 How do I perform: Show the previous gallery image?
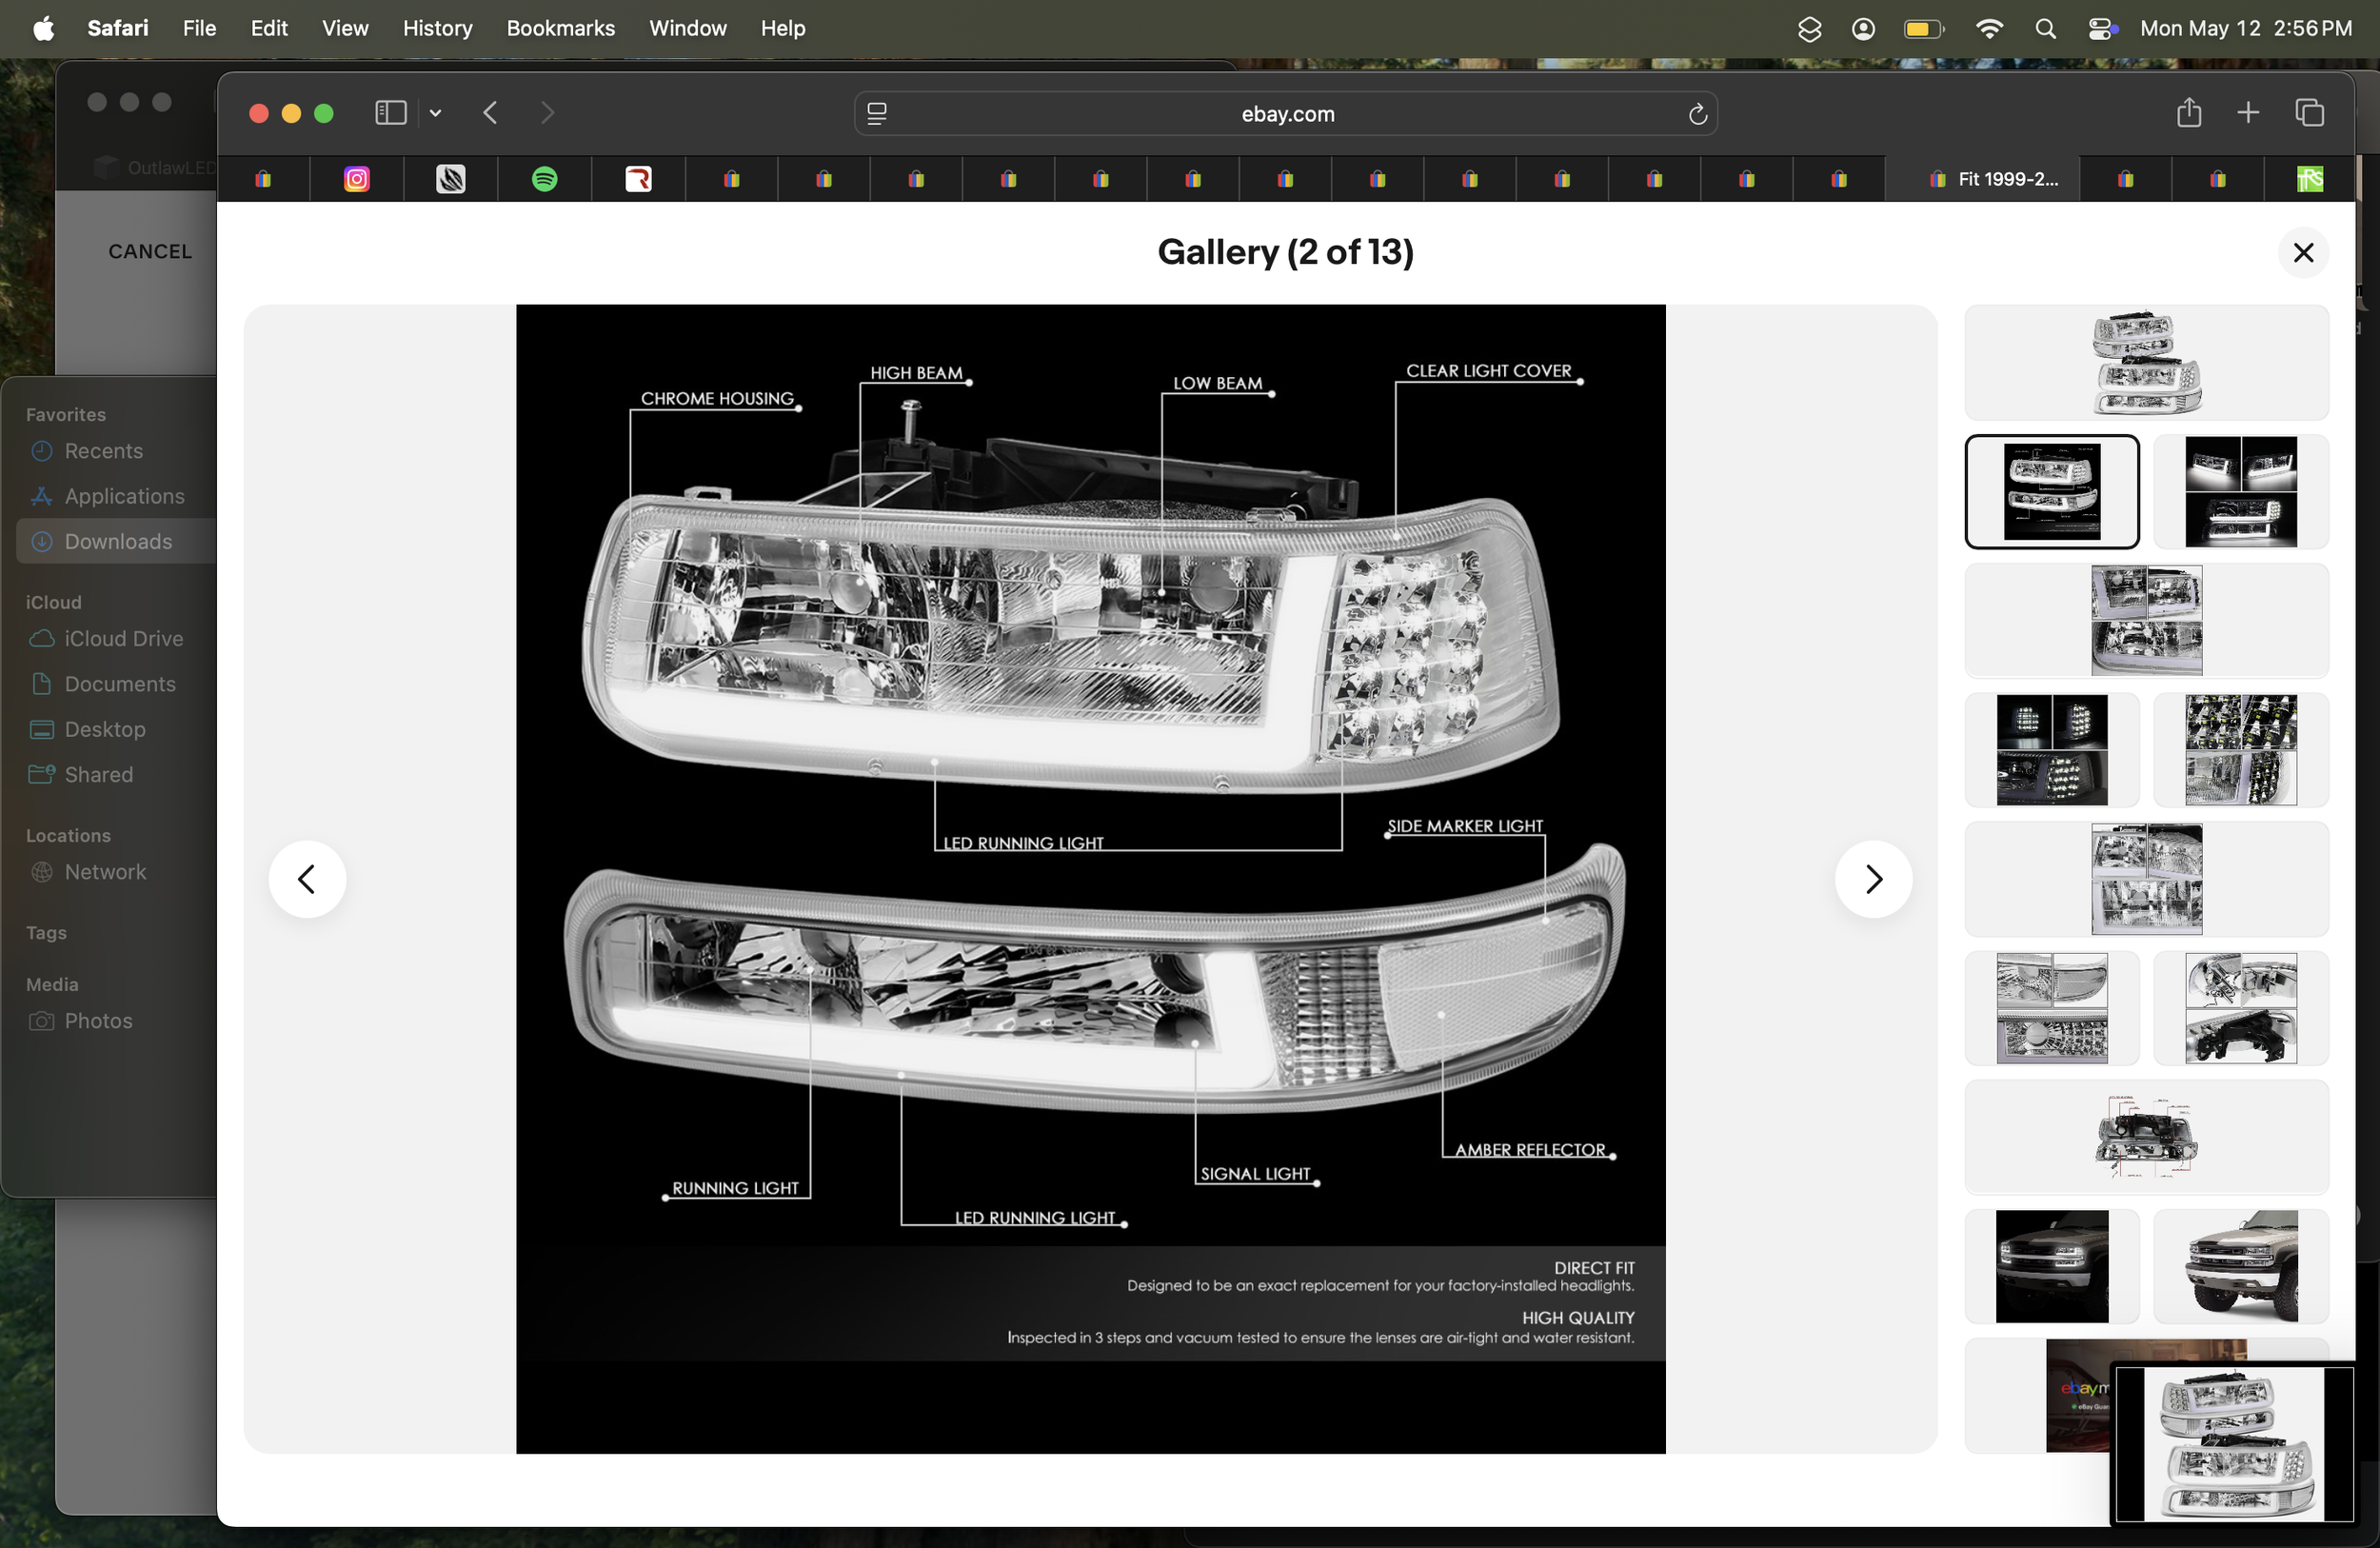(307, 879)
